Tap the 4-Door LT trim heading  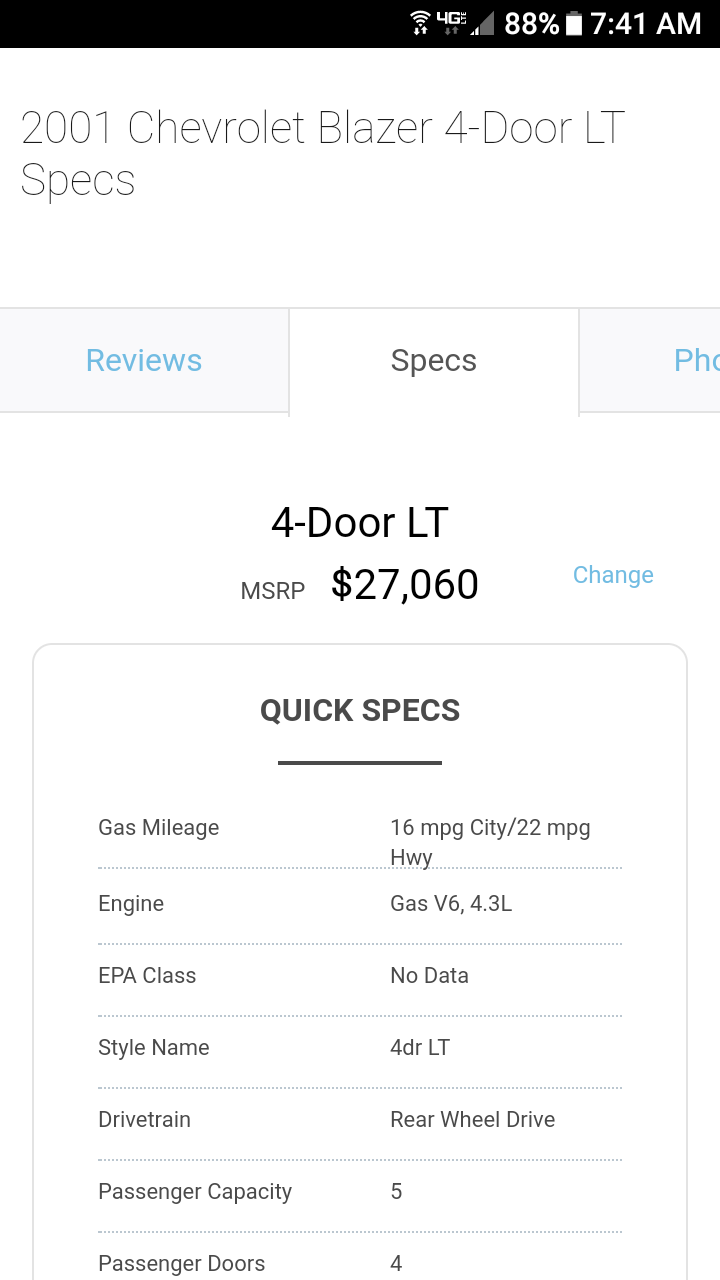pyautogui.click(x=360, y=523)
